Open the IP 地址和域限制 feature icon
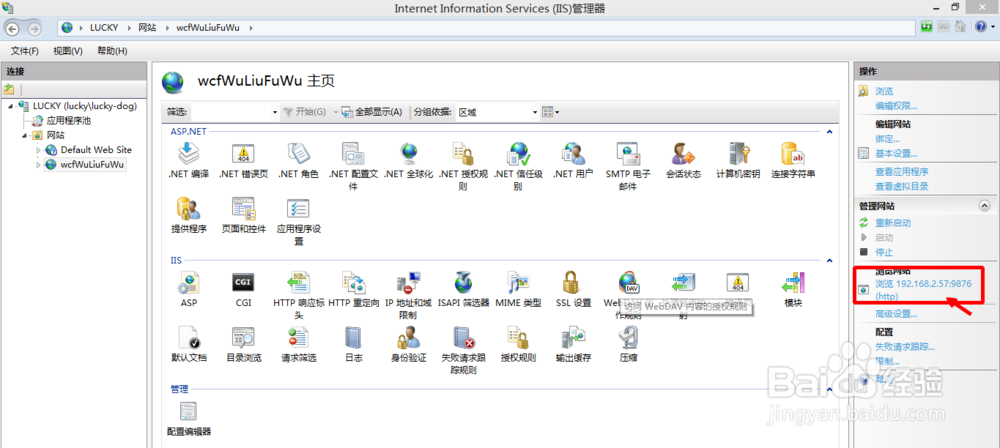 click(x=409, y=283)
